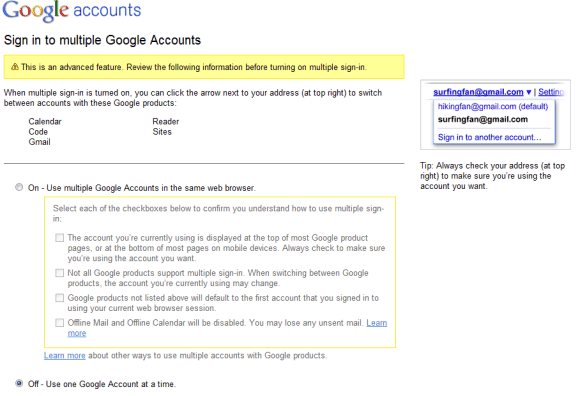Click the accounts text beside Google logo

pyautogui.click(x=107, y=10)
